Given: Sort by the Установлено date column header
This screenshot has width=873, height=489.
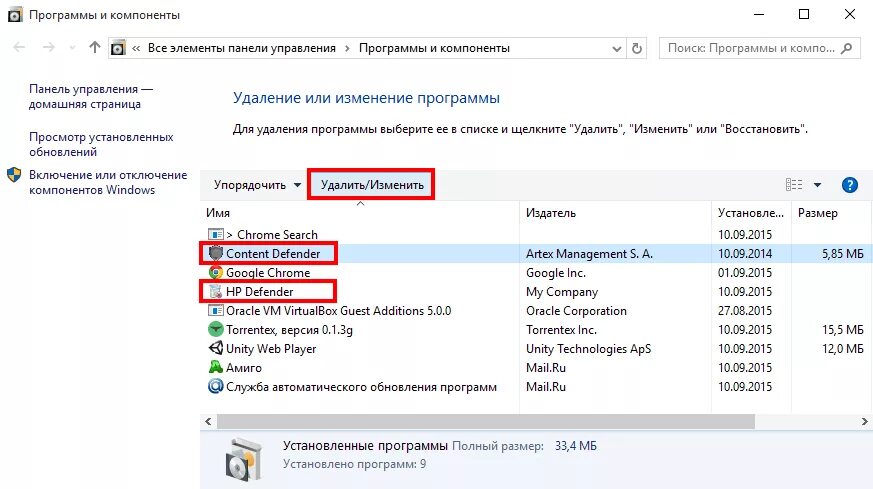Looking at the screenshot, I should [751, 213].
